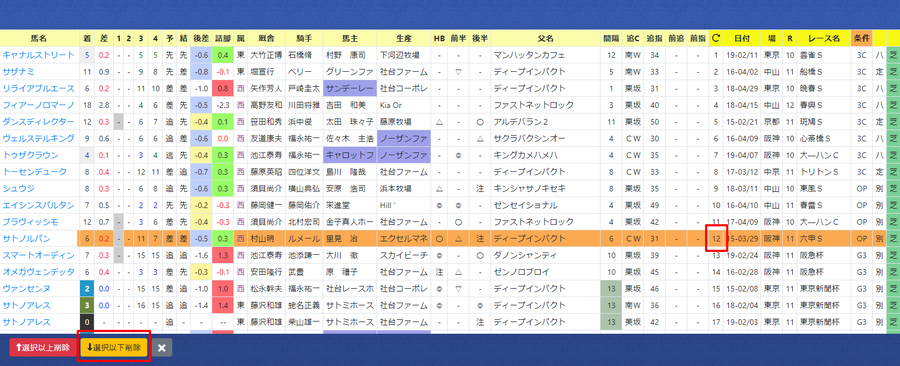
Task: Click the refresh icon in the table header
Action: point(715,38)
